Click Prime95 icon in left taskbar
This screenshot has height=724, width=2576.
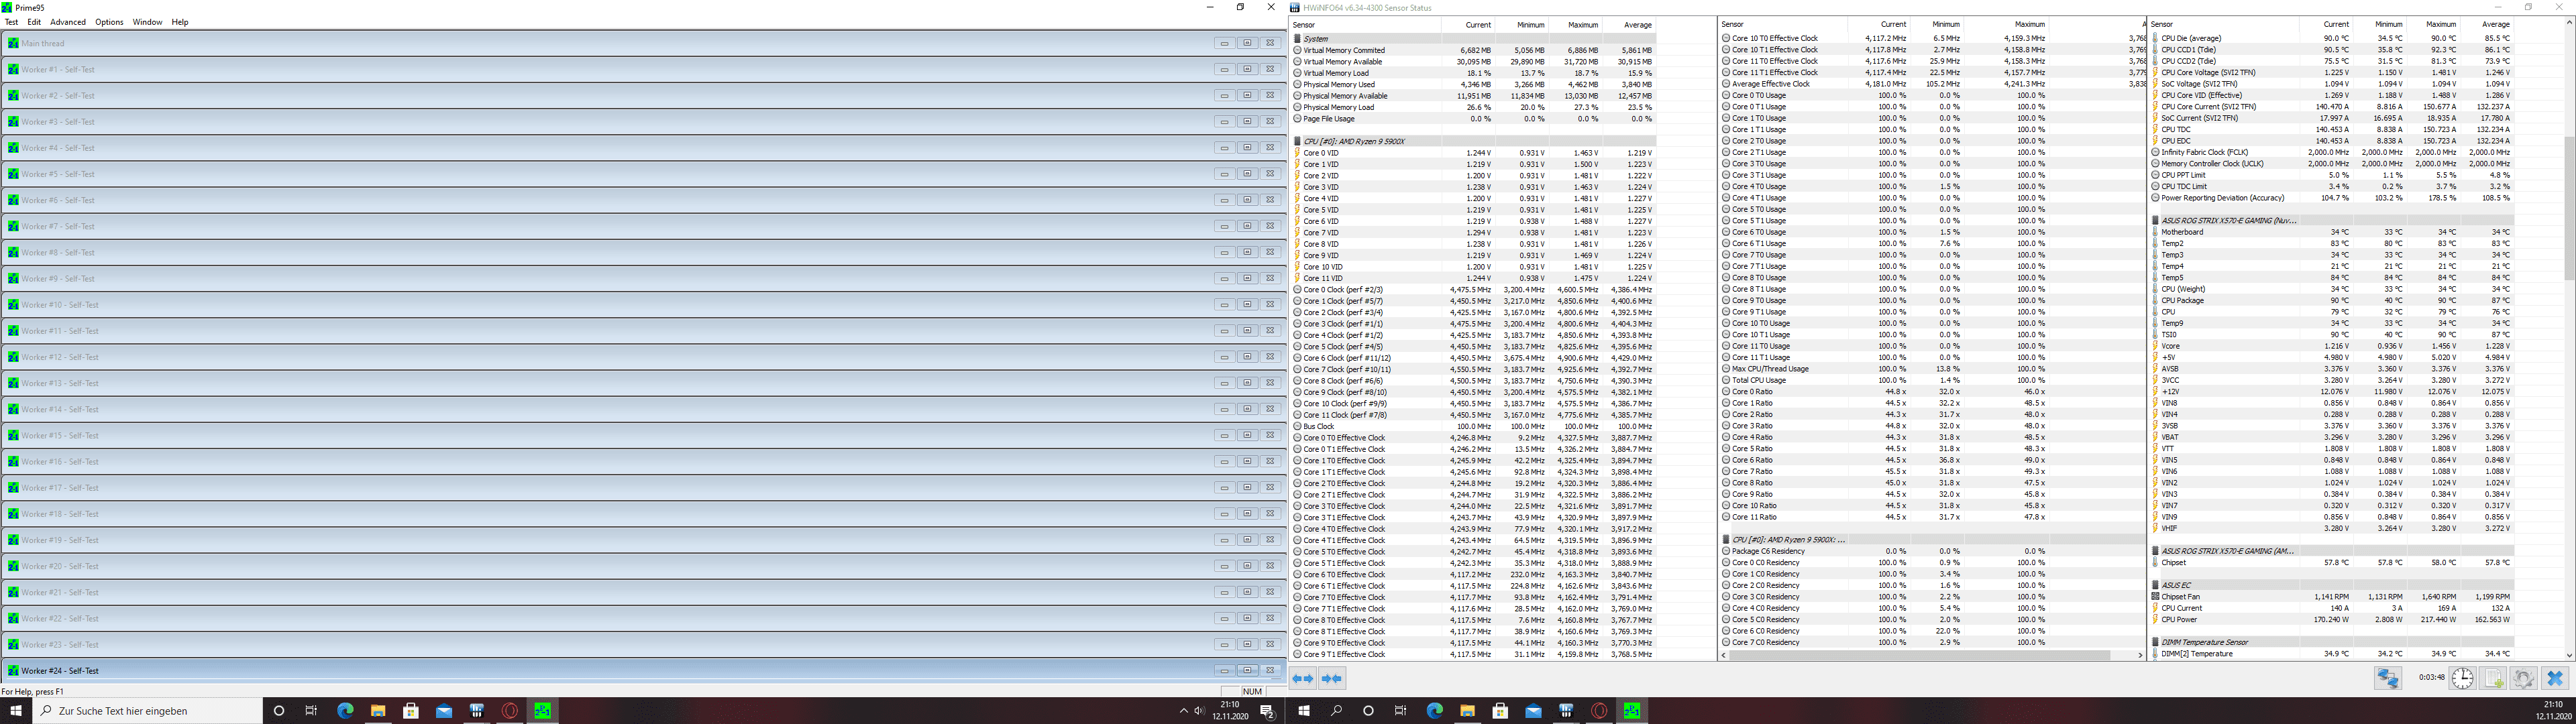pos(542,711)
